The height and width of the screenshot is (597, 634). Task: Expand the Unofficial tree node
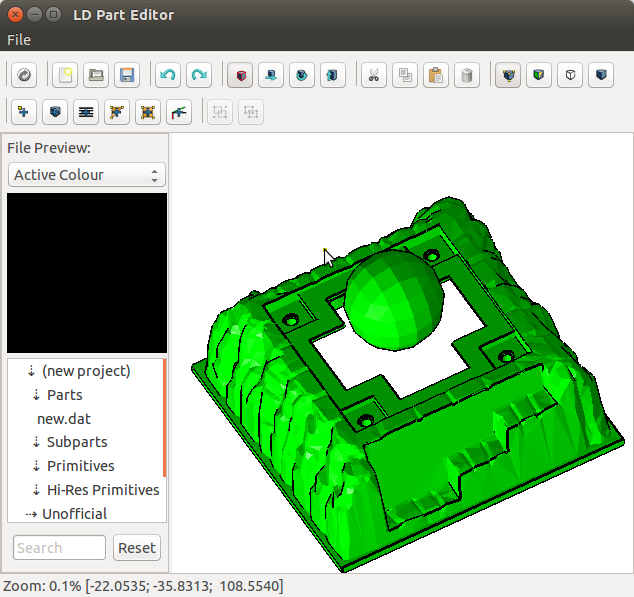[31, 514]
